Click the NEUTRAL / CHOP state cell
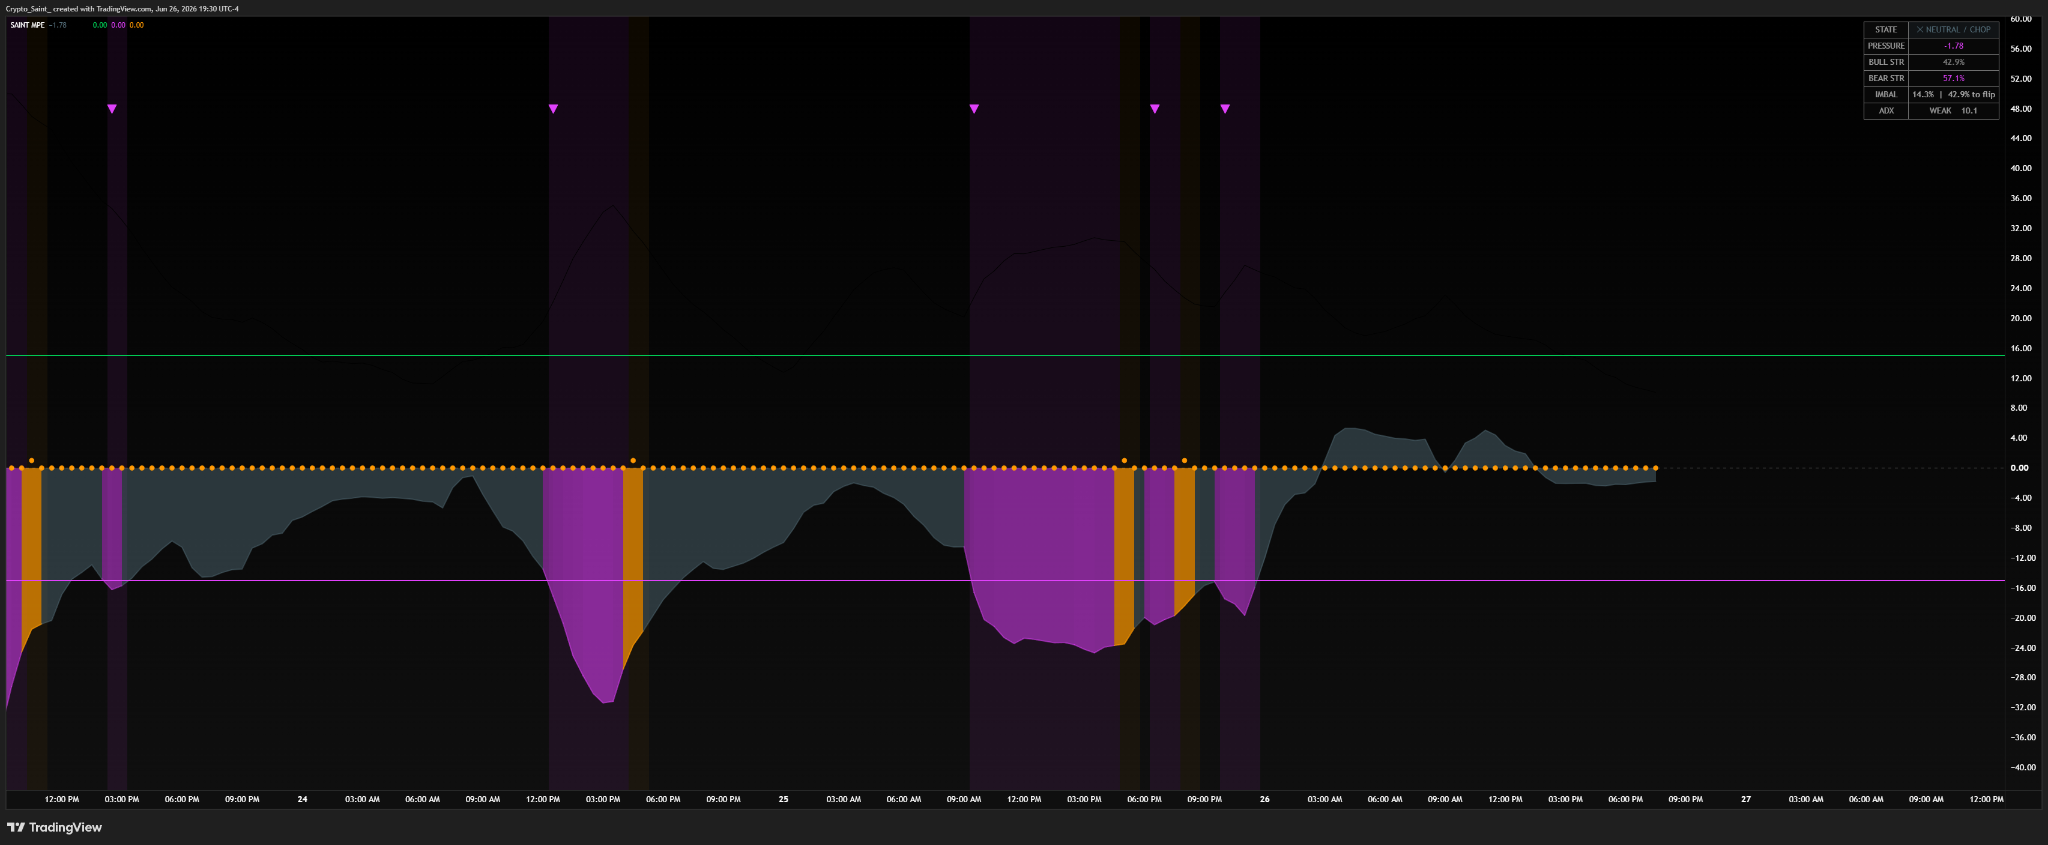Screen dimensions: 2048x845 tap(1954, 30)
